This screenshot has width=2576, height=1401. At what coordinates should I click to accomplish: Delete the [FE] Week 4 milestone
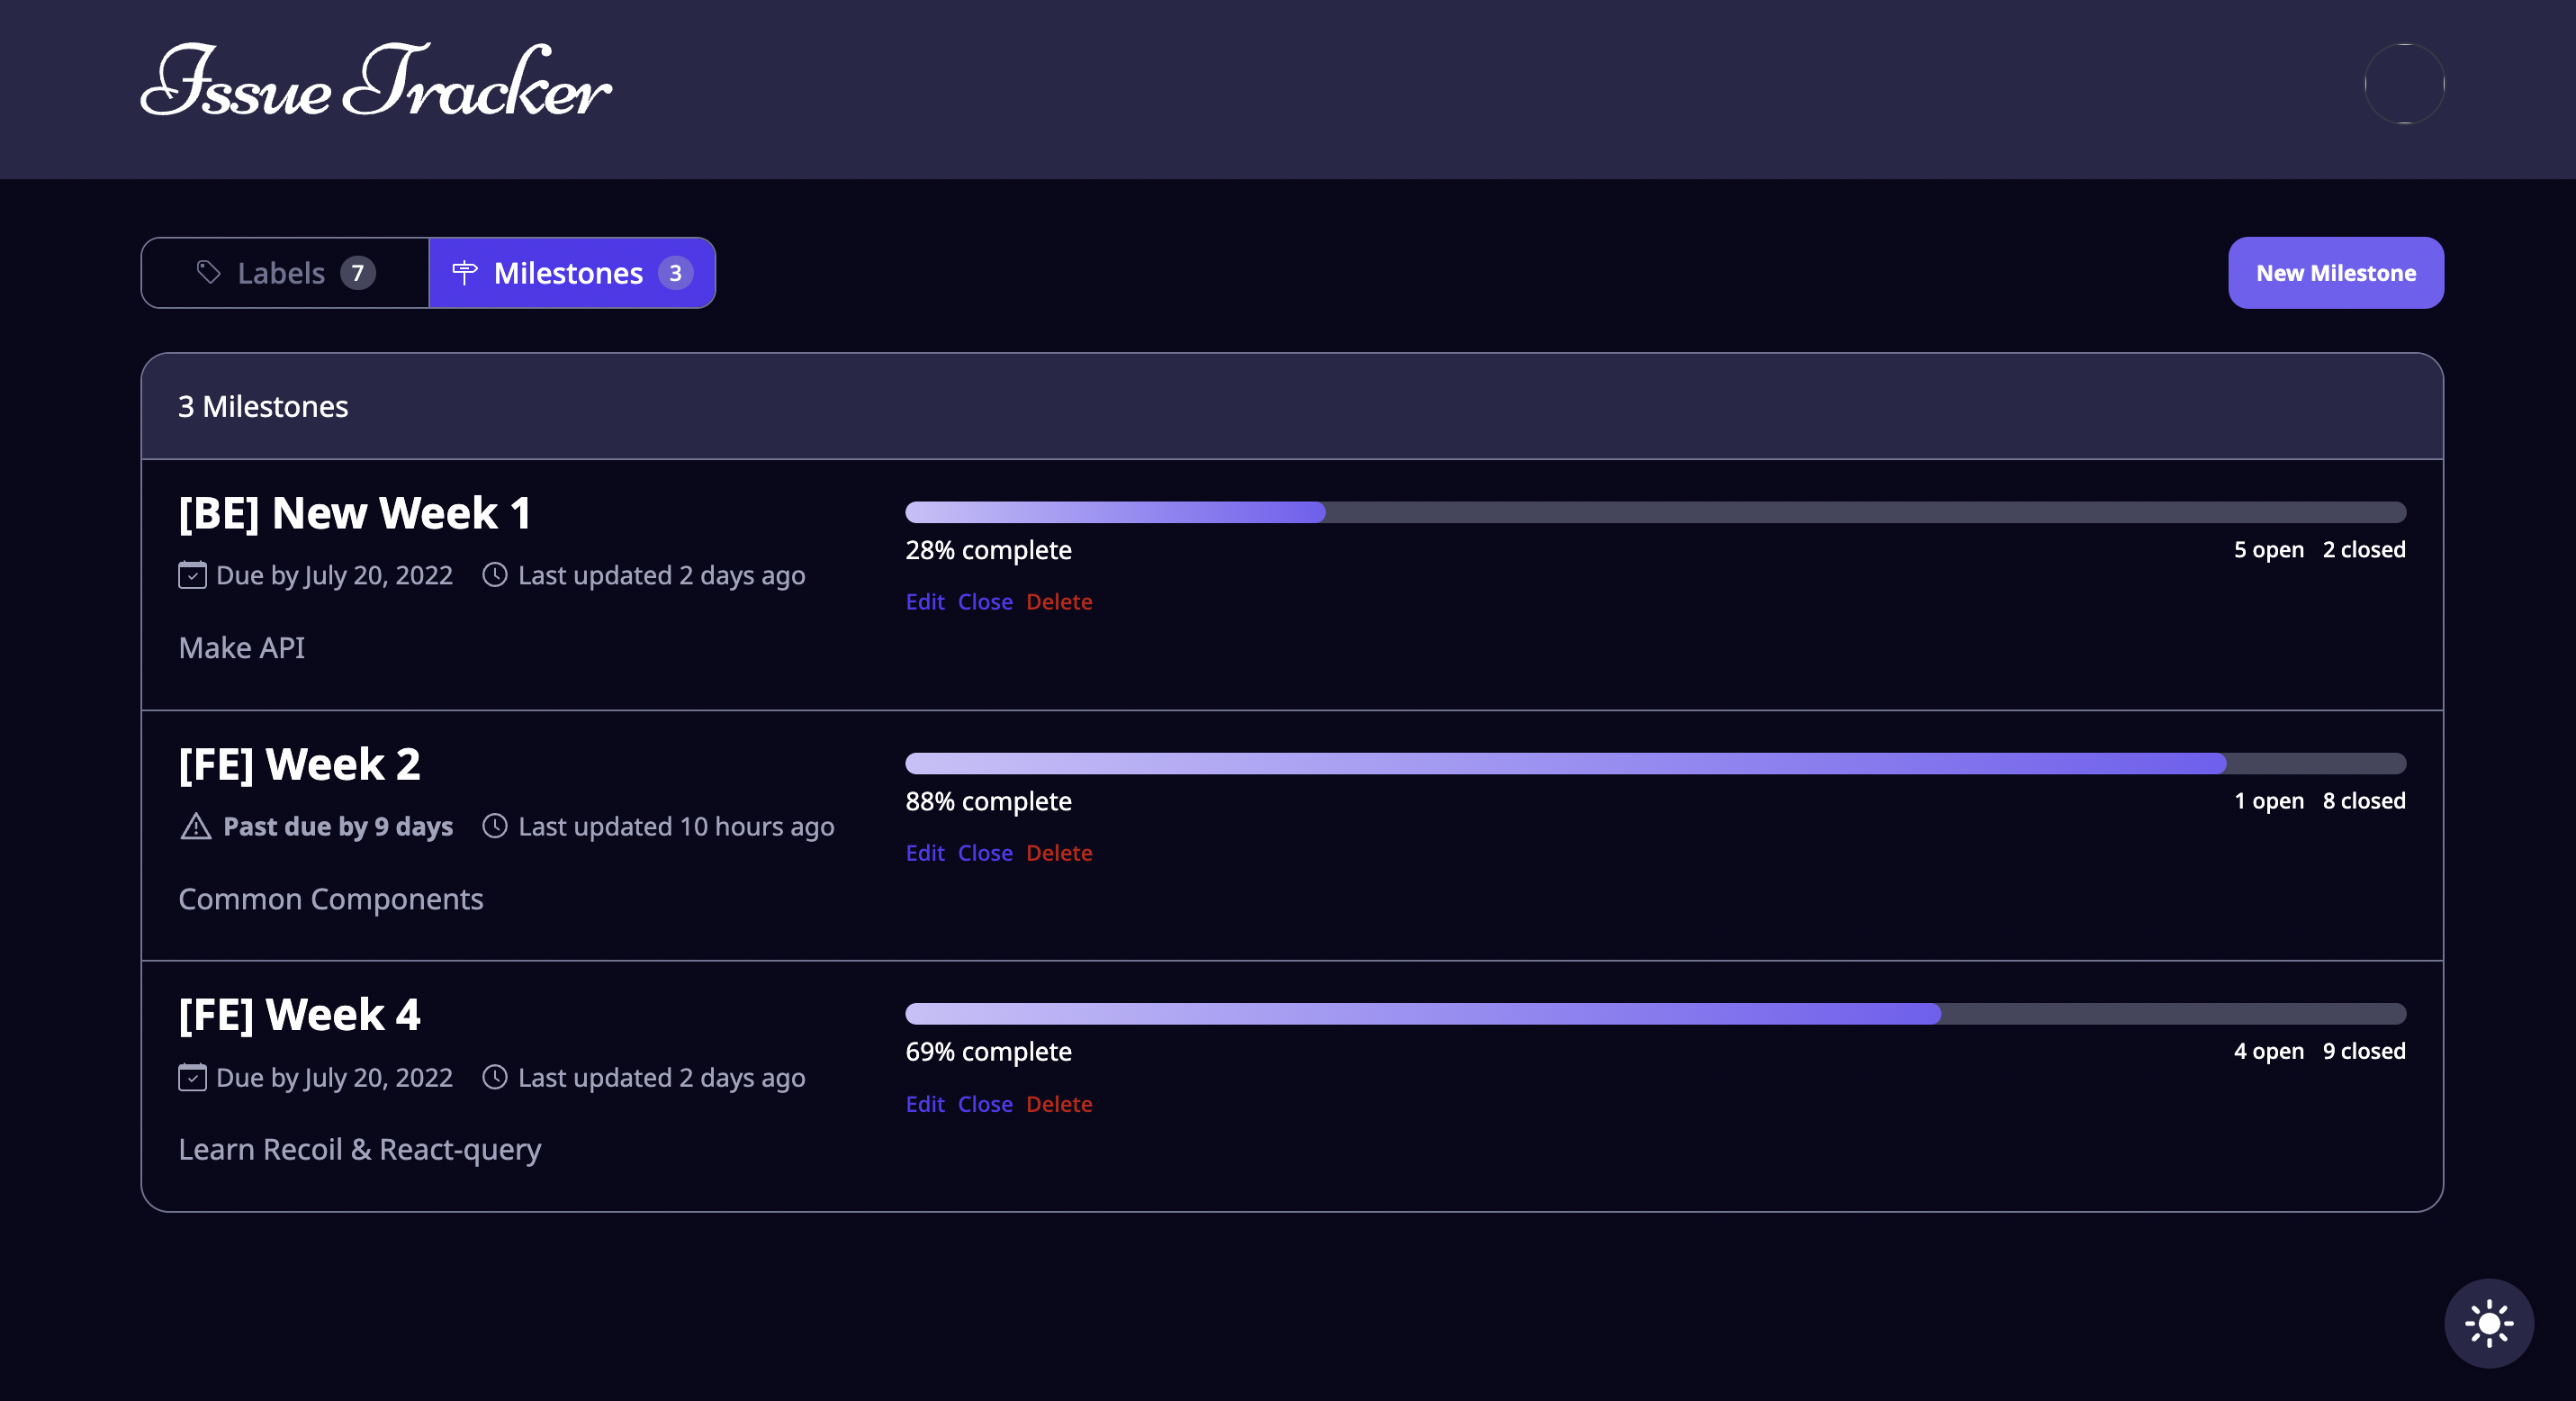click(1058, 1104)
